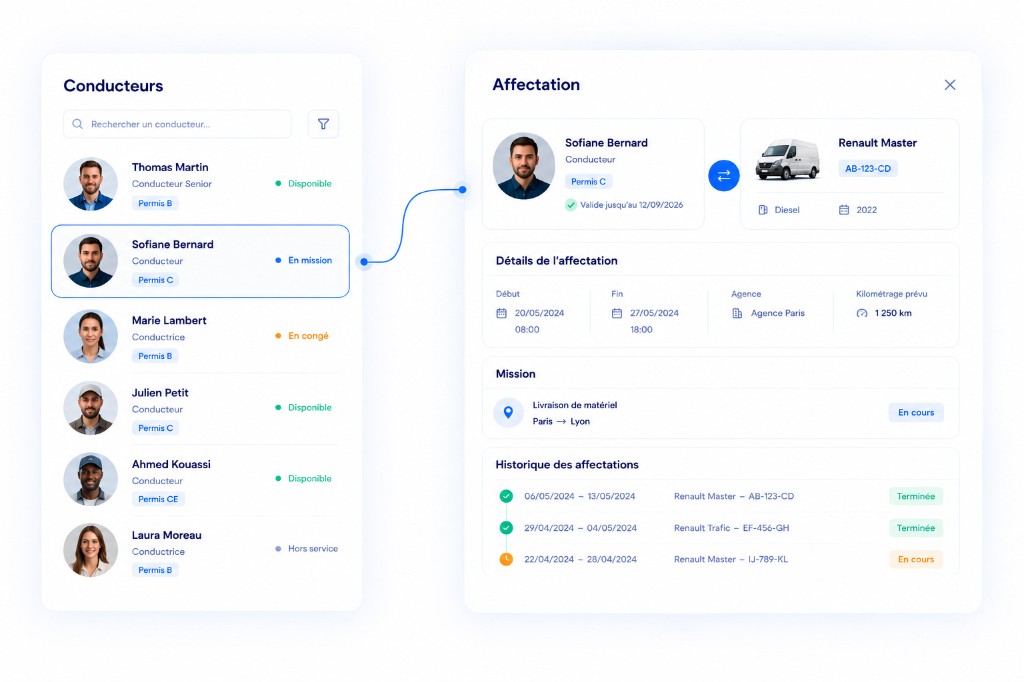Click the mission location pin icon
Viewport: 1024px width, 682px height.
tap(508, 413)
